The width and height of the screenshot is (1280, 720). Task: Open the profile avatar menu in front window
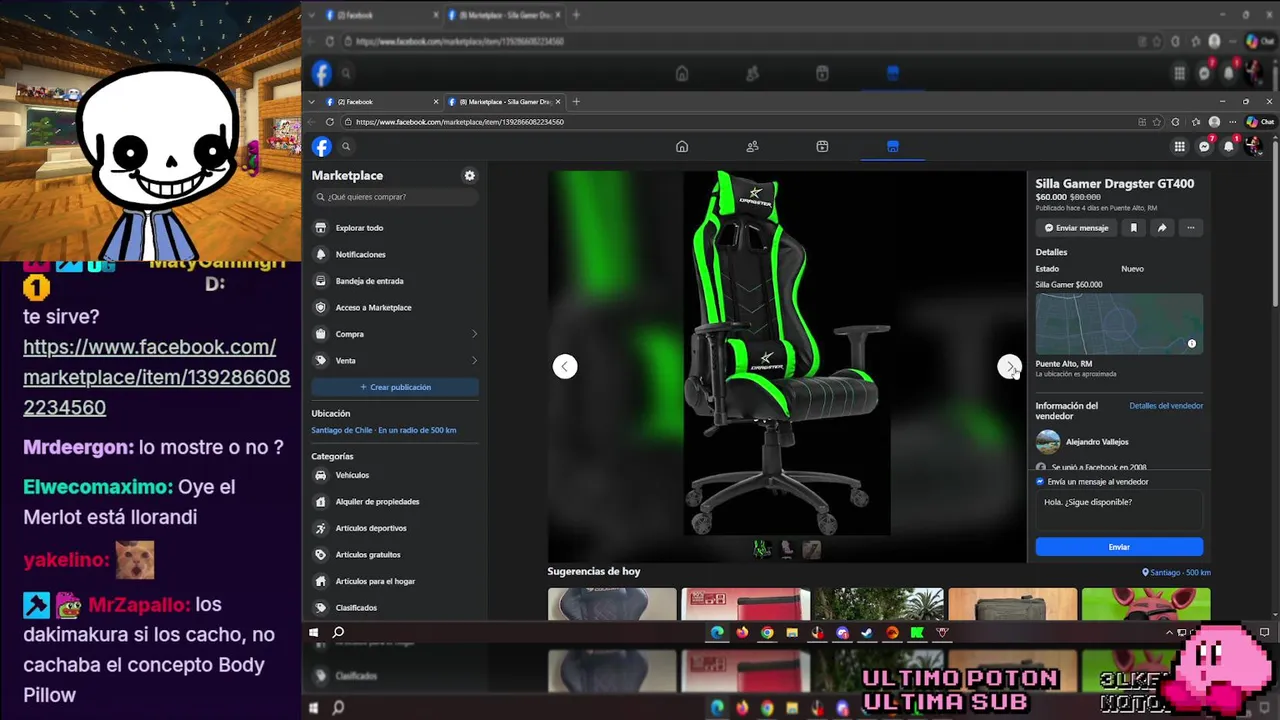pos(1254,147)
